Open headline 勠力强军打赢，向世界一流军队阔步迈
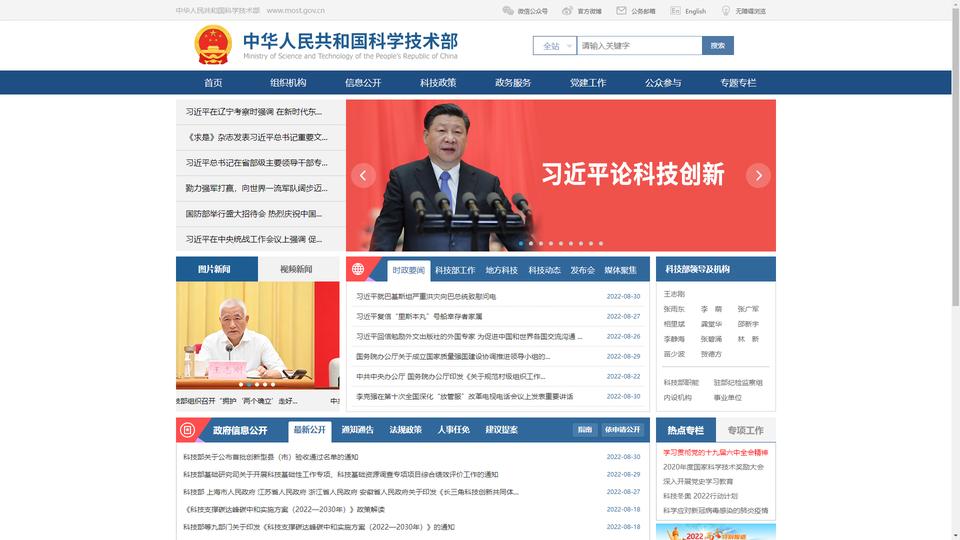The height and width of the screenshot is (540, 960). click(257, 189)
